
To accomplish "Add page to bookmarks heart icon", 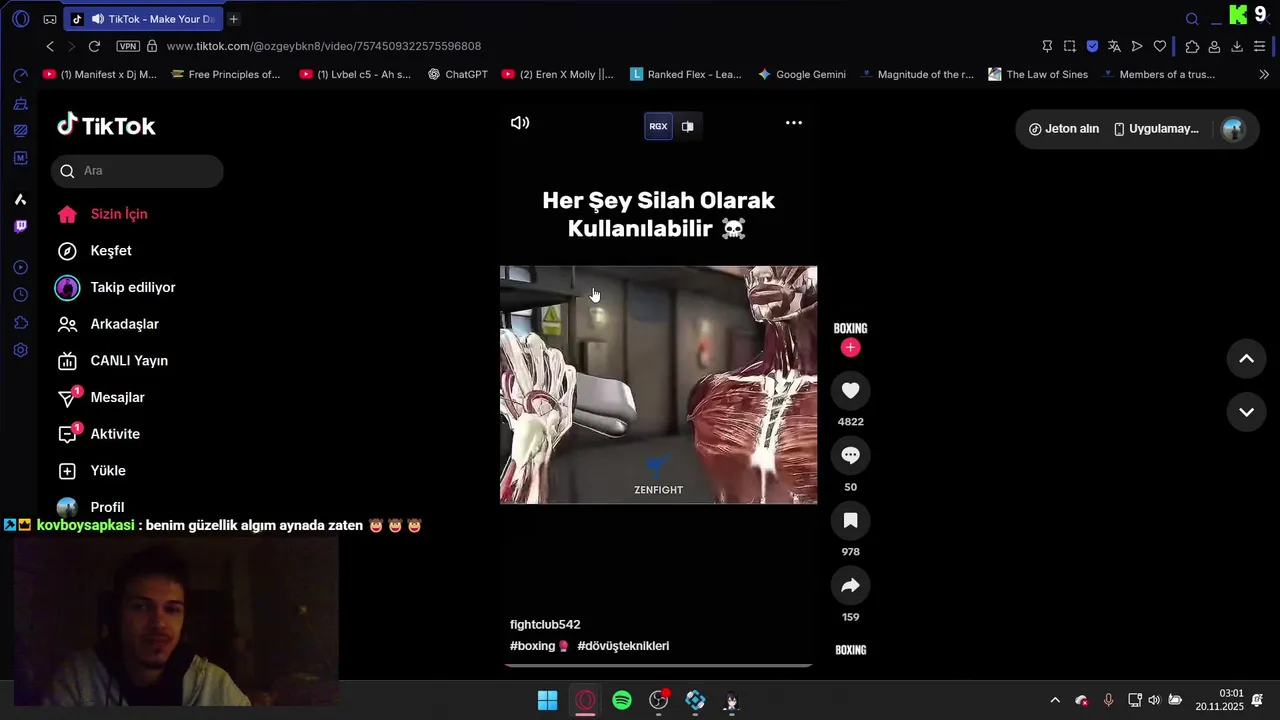I will coord(1160,46).
